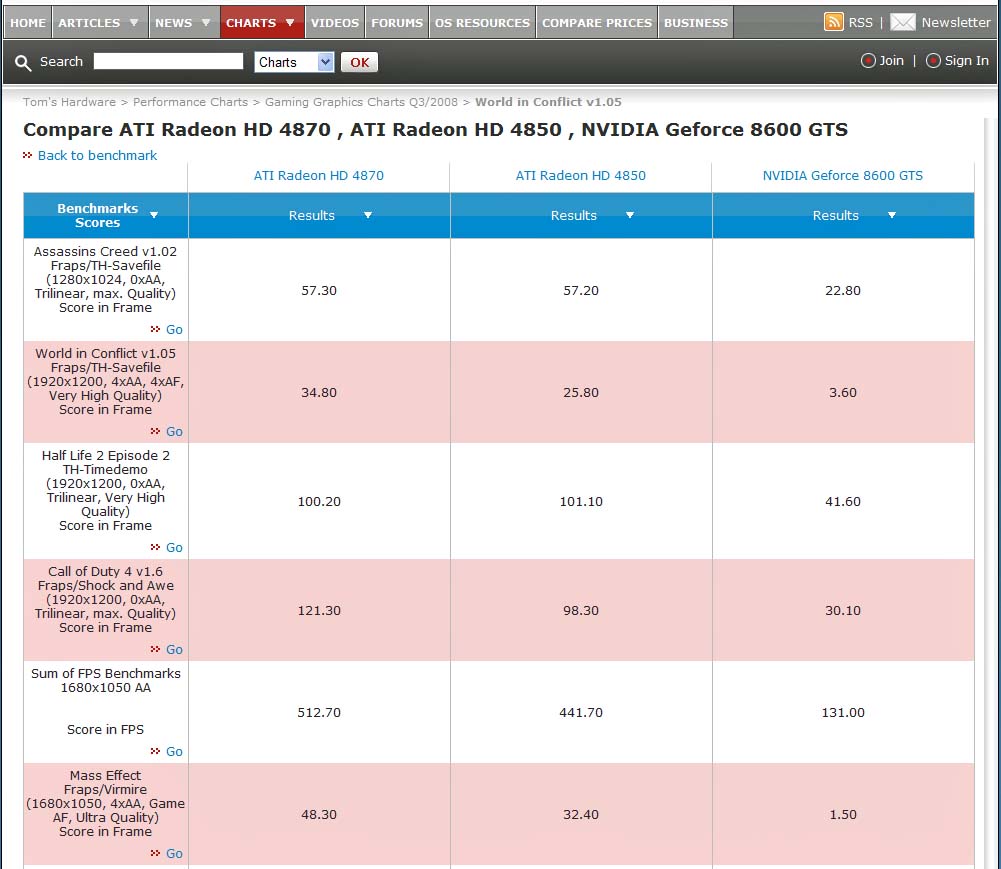Click the RSS feed icon

tap(833, 22)
